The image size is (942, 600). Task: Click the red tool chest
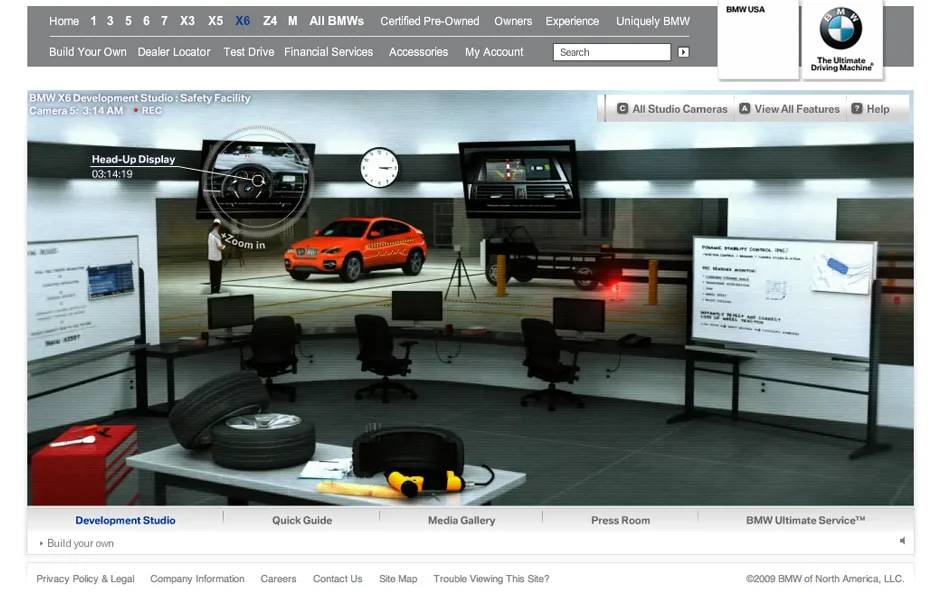(84, 465)
